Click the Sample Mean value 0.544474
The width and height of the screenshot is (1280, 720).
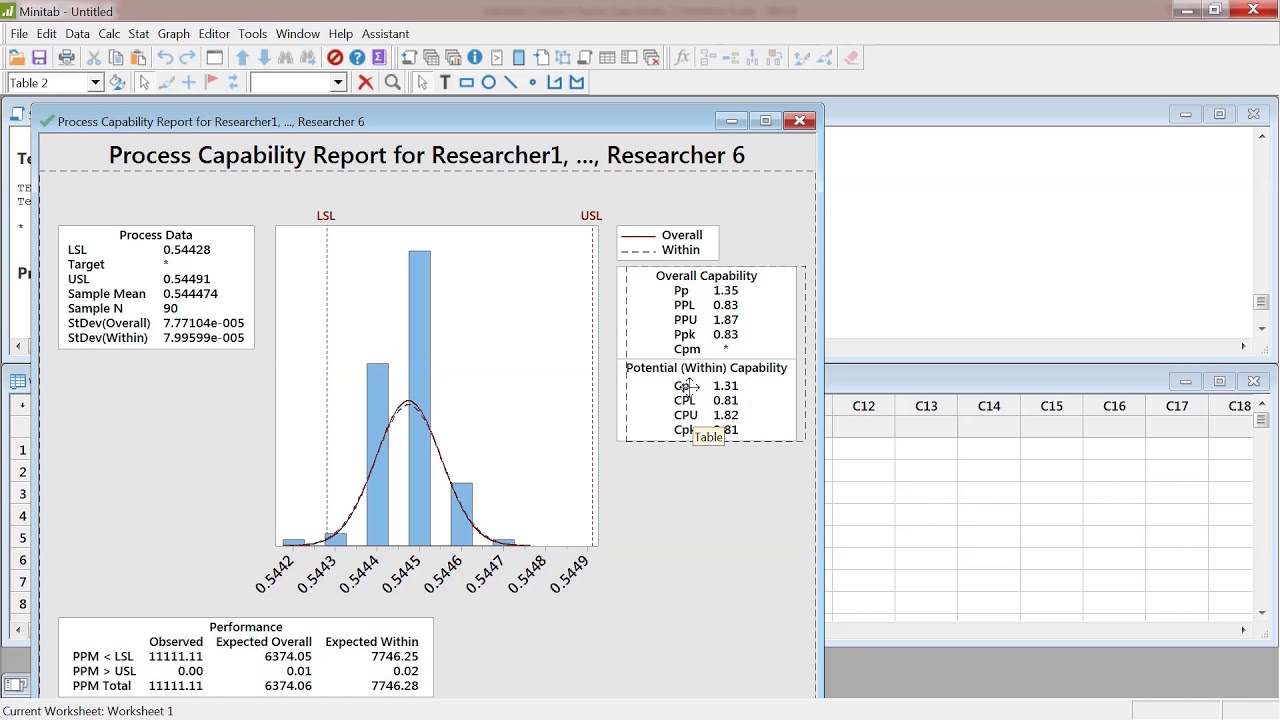(x=190, y=294)
